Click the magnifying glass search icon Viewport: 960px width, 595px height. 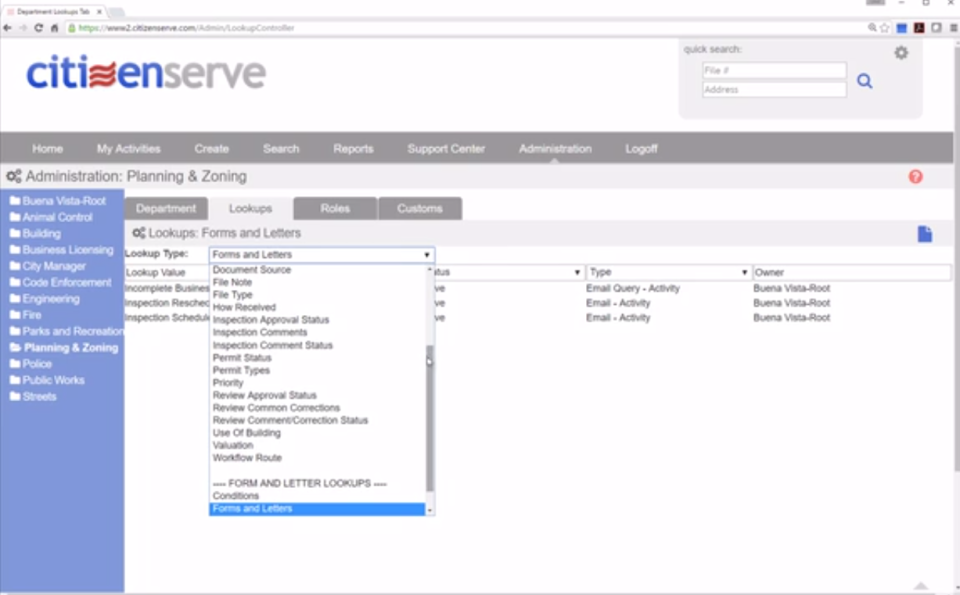pos(864,81)
